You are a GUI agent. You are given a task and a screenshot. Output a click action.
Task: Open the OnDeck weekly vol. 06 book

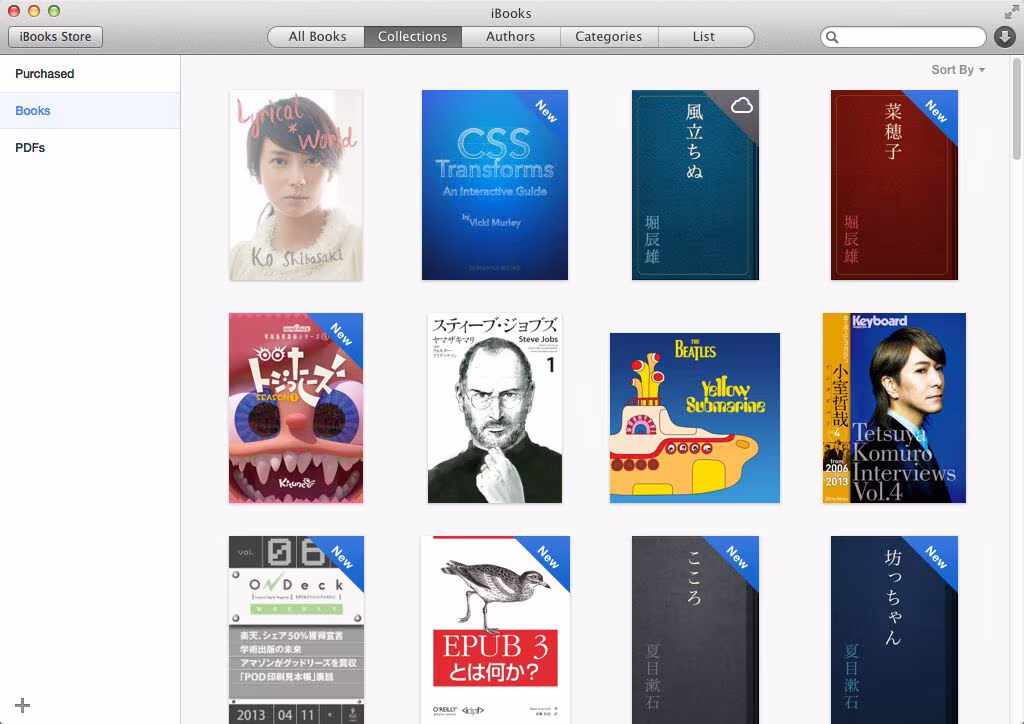296,630
